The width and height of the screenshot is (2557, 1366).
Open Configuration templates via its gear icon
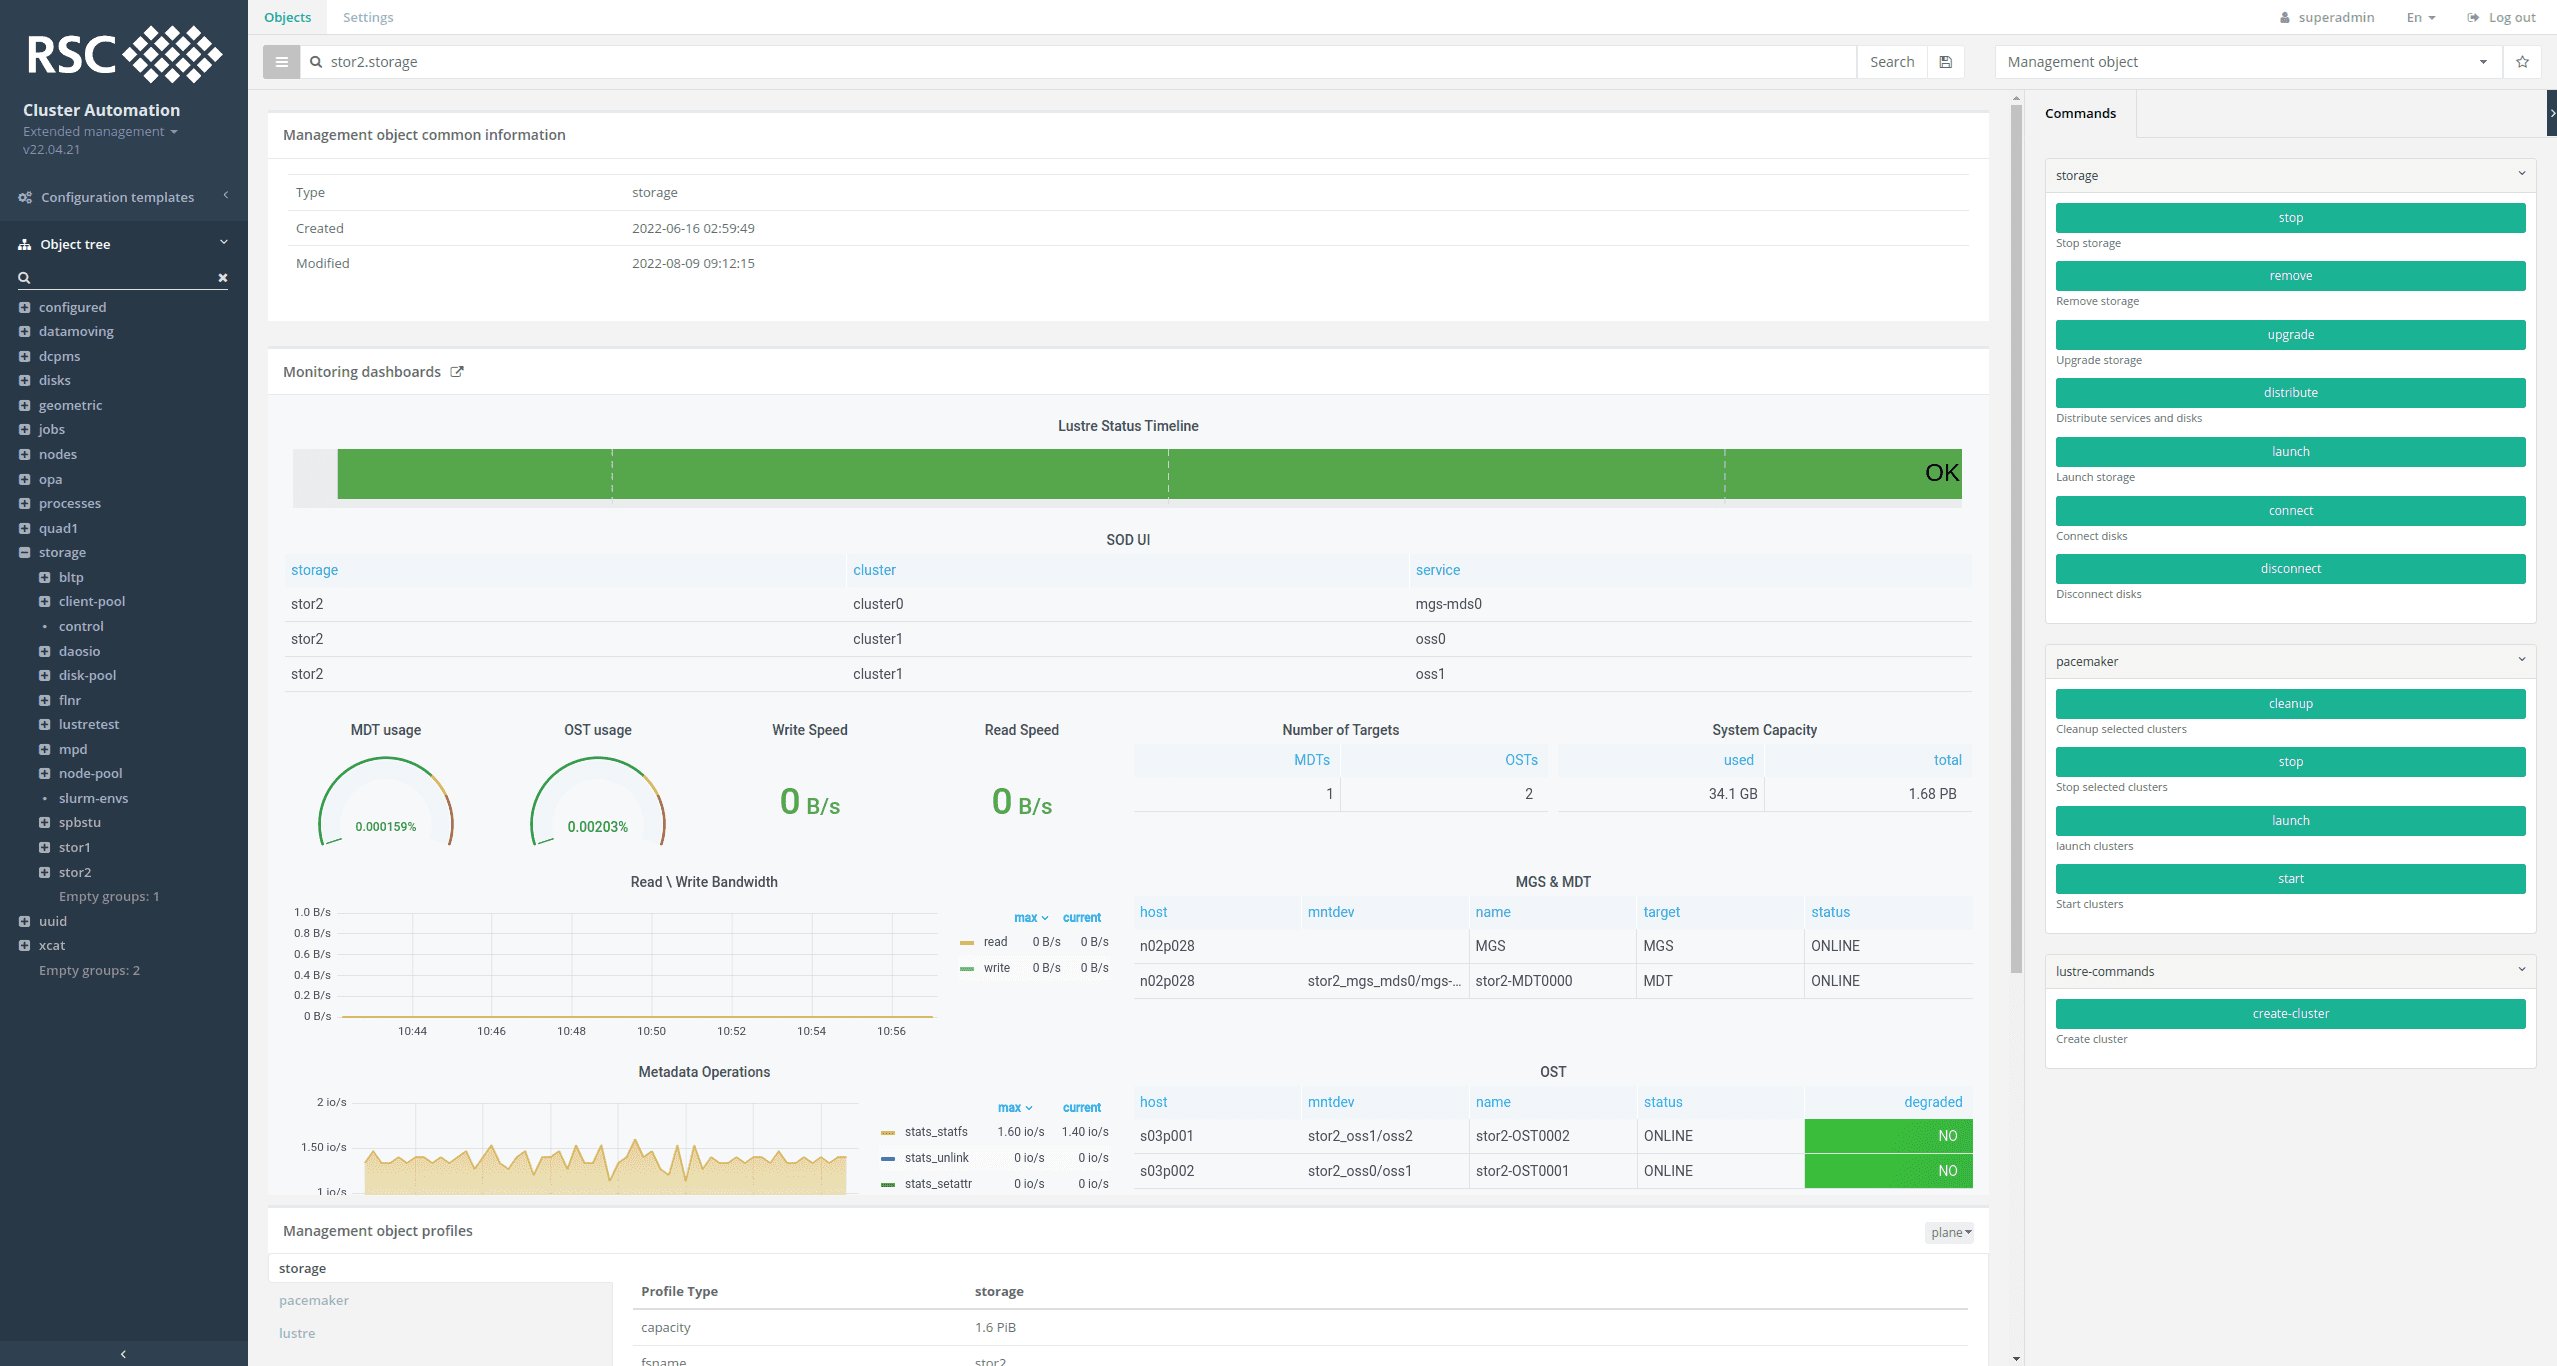[x=24, y=196]
